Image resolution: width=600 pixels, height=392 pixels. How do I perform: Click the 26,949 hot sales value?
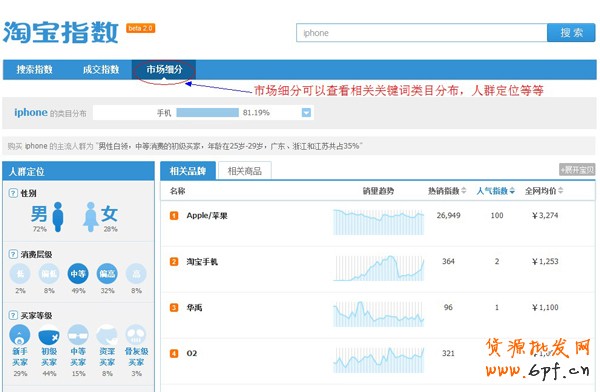[448, 216]
